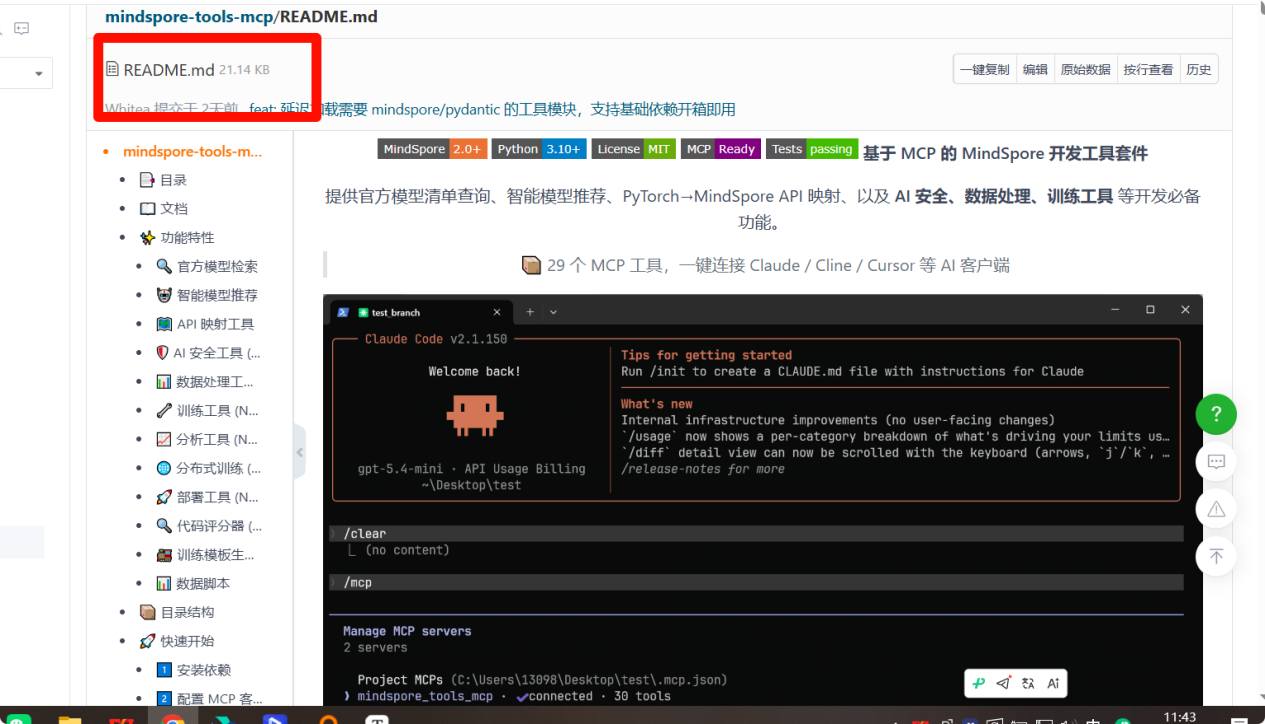This screenshot has height=724, width=1265.
Task: Open the 历史 history button
Action: 1199,69
